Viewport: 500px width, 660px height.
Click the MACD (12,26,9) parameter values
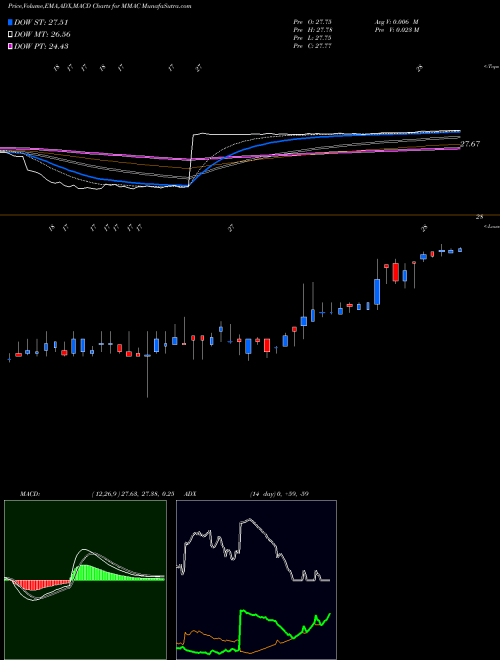pos(133,494)
